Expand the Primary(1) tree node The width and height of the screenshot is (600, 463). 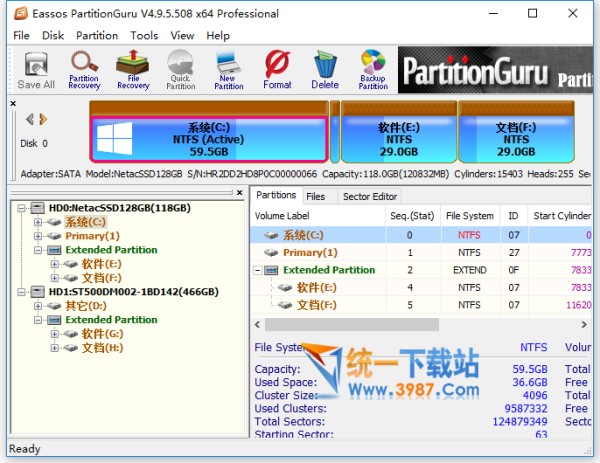coord(38,236)
